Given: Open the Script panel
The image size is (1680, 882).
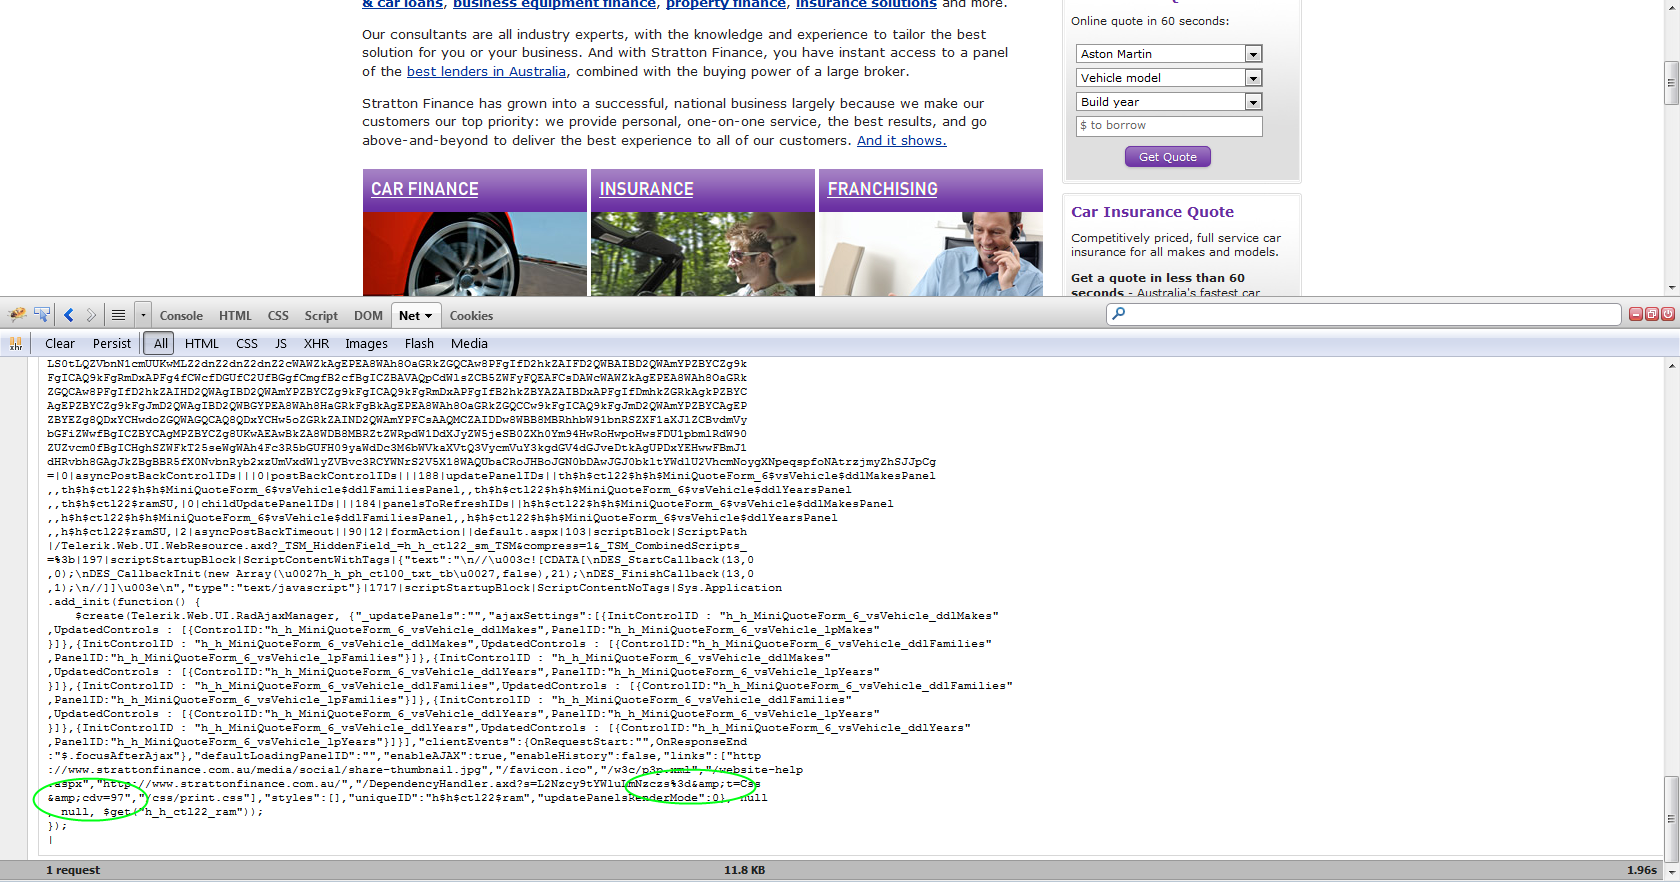Looking at the screenshot, I should point(321,316).
